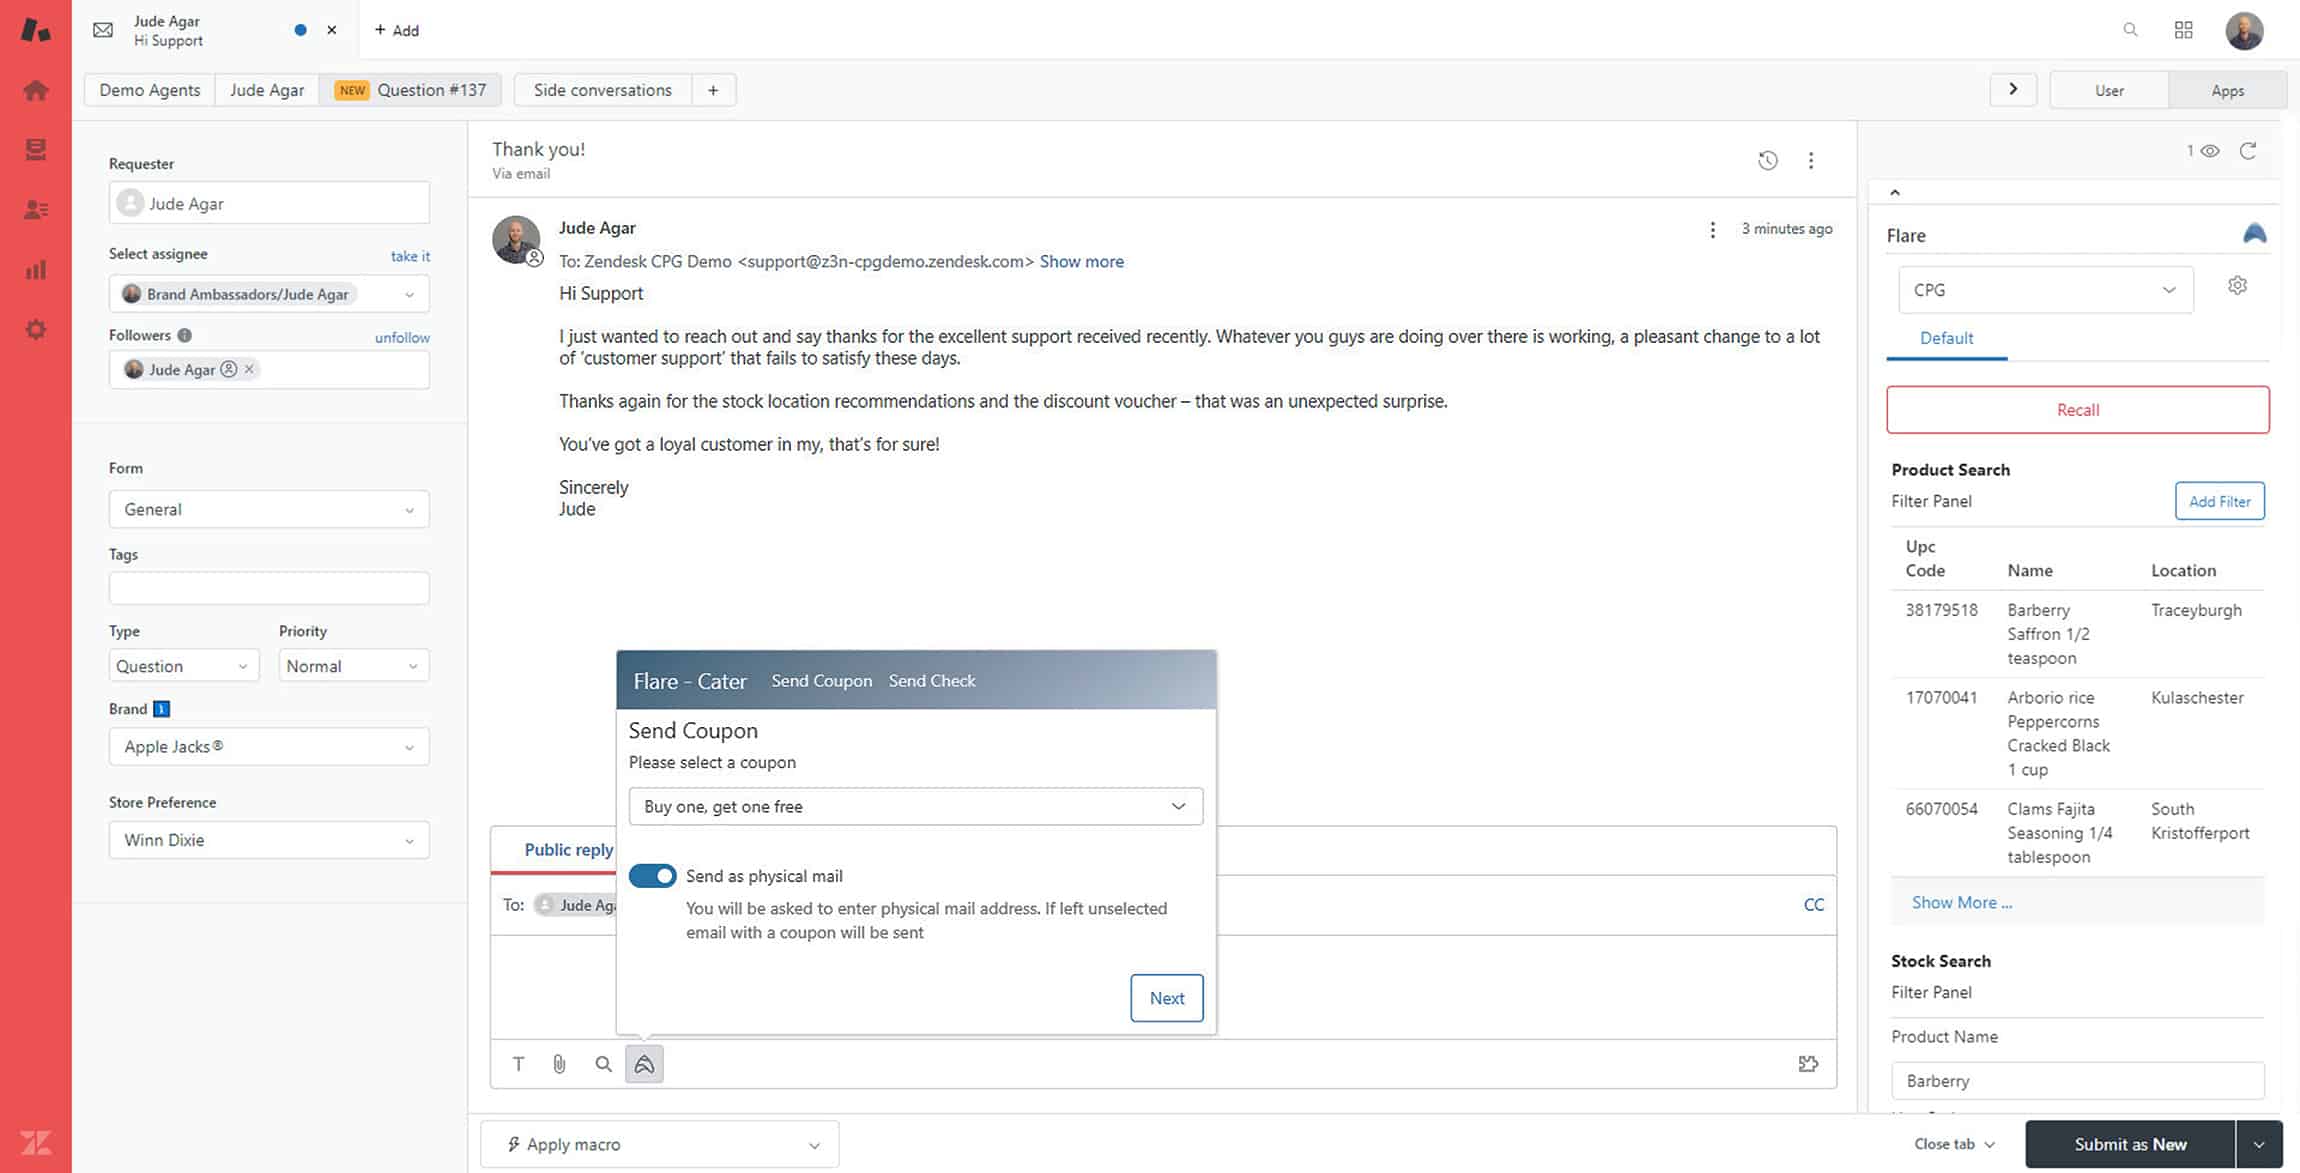Open the Home icon in sidebar
The image size is (2300, 1173).
tap(36, 90)
